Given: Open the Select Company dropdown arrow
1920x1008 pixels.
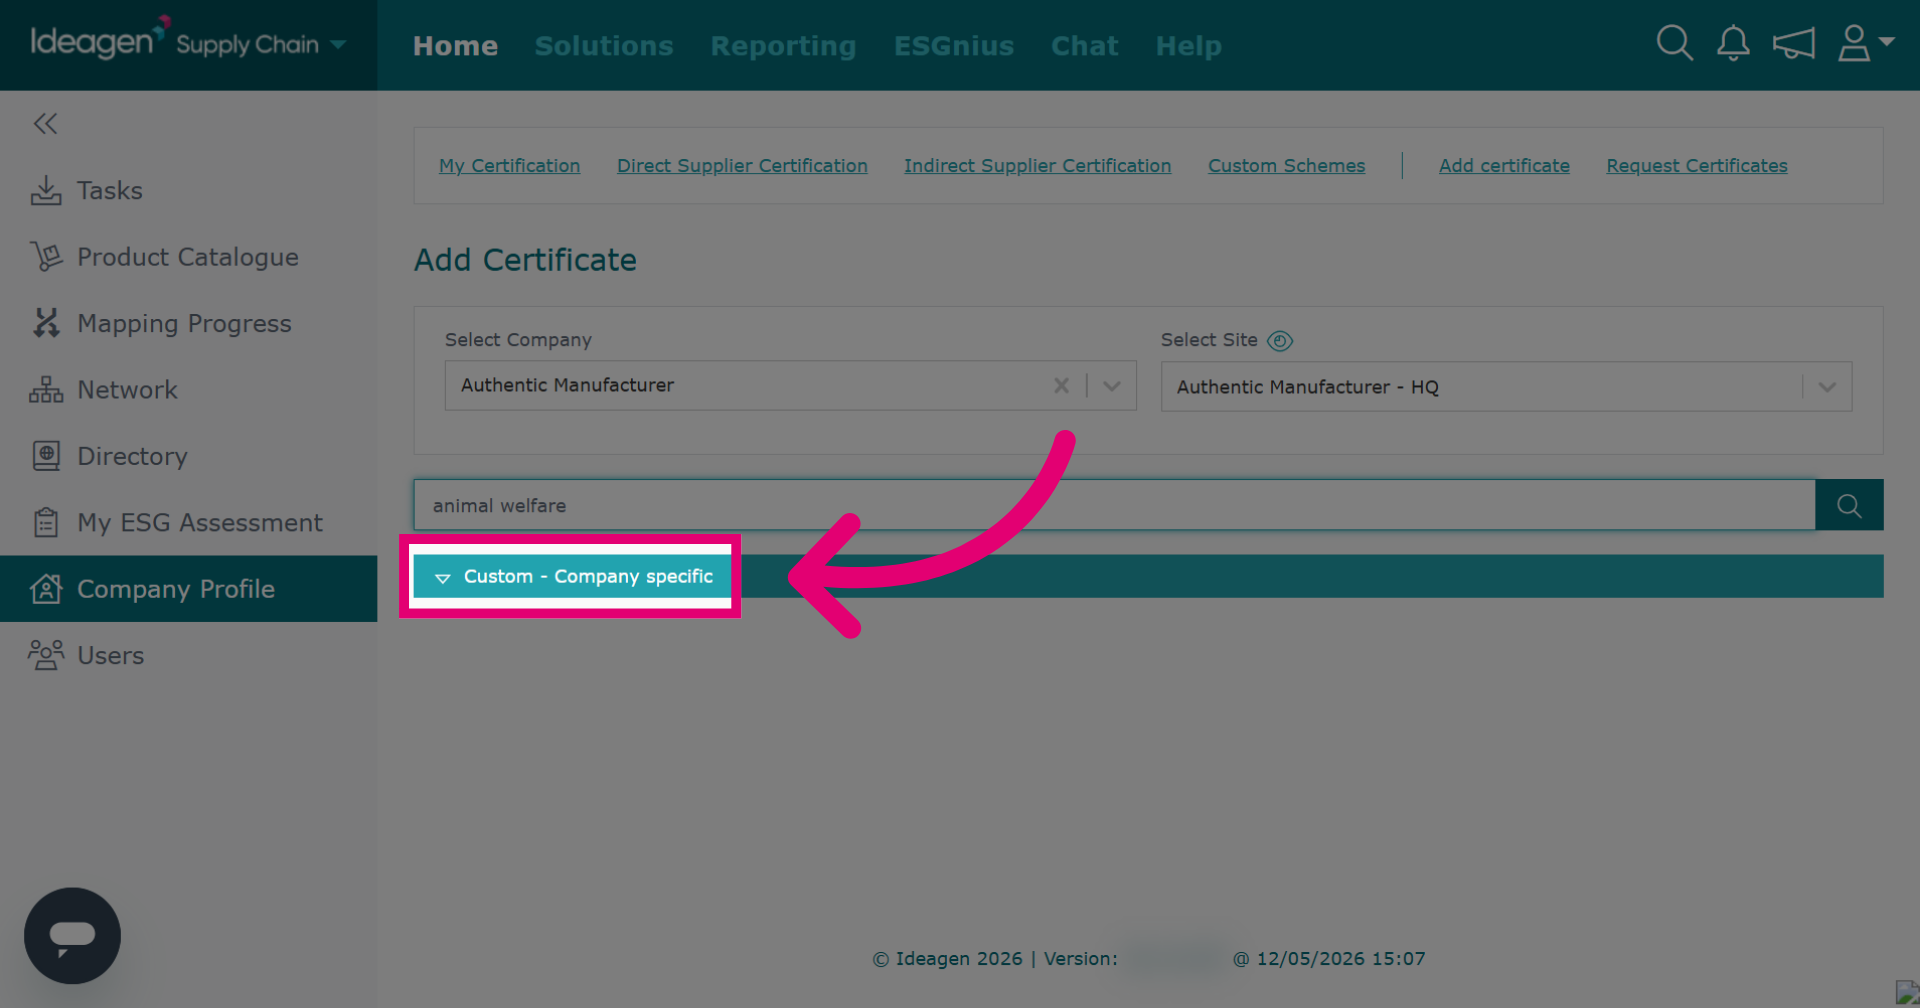Looking at the screenshot, I should pyautogui.click(x=1111, y=385).
